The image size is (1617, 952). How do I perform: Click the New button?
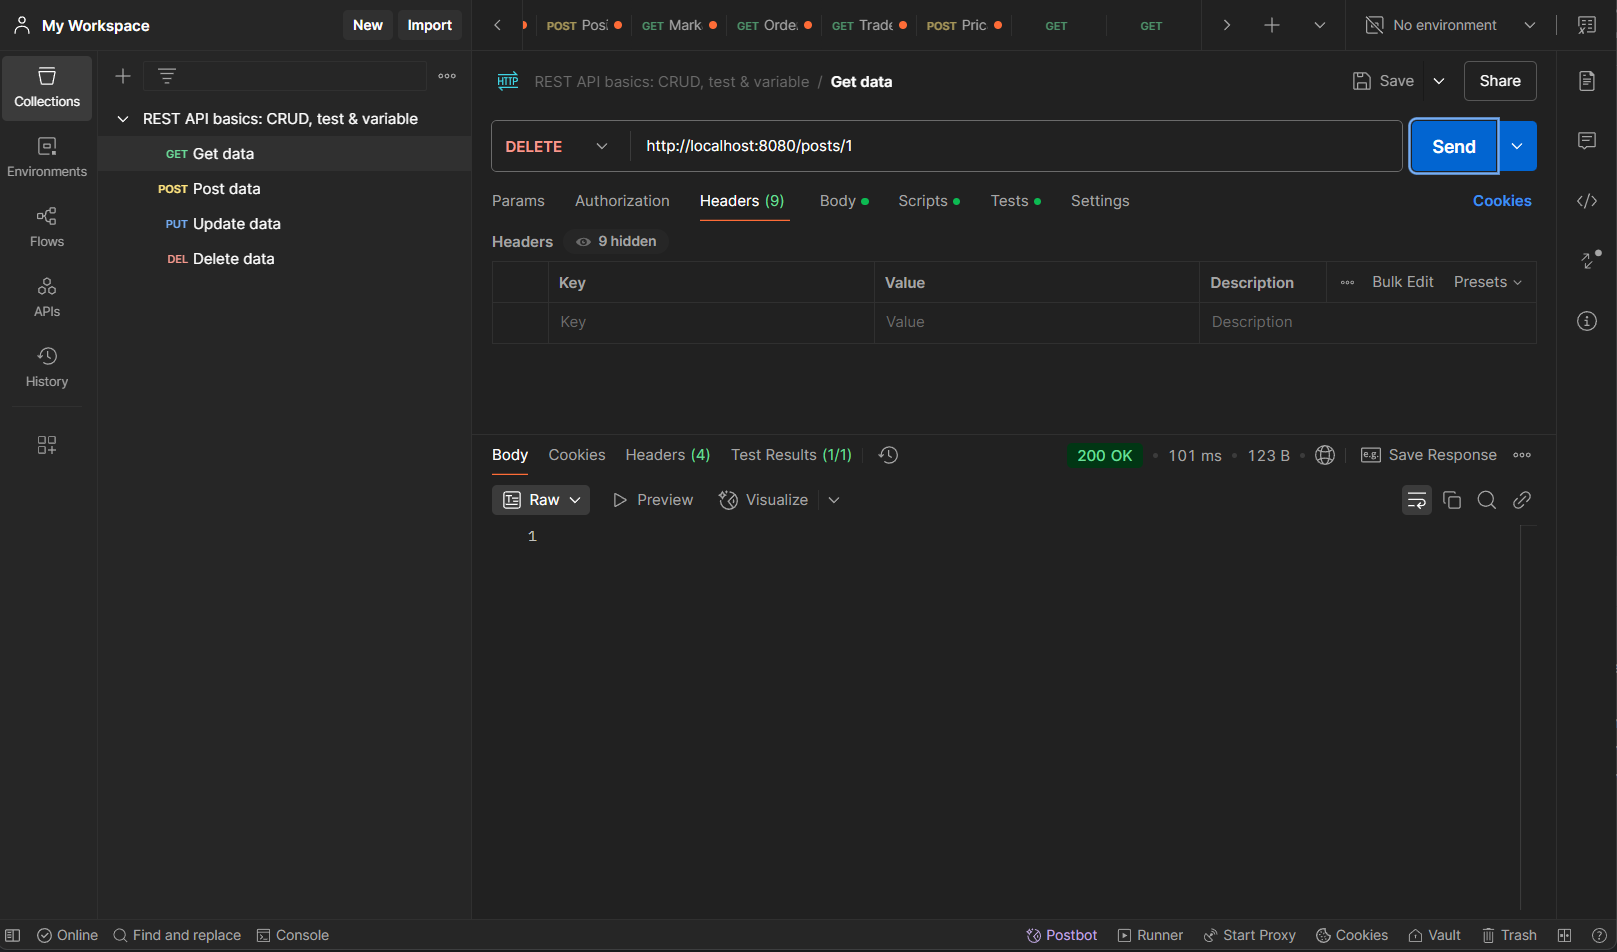pyautogui.click(x=368, y=25)
